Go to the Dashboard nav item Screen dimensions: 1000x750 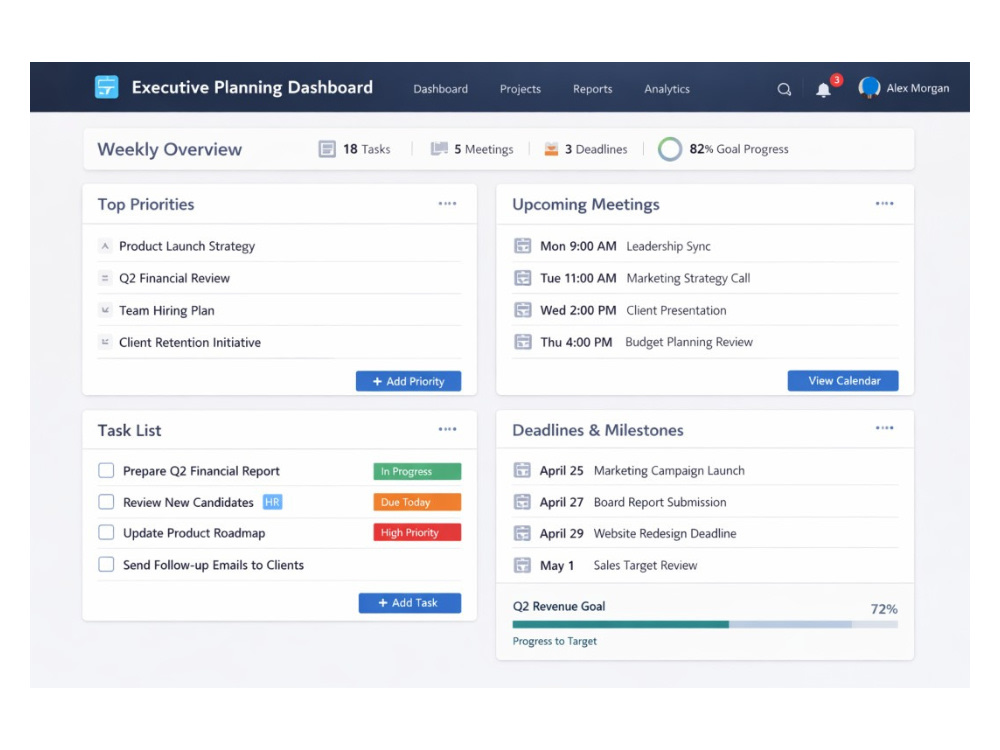tap(440, 89)
